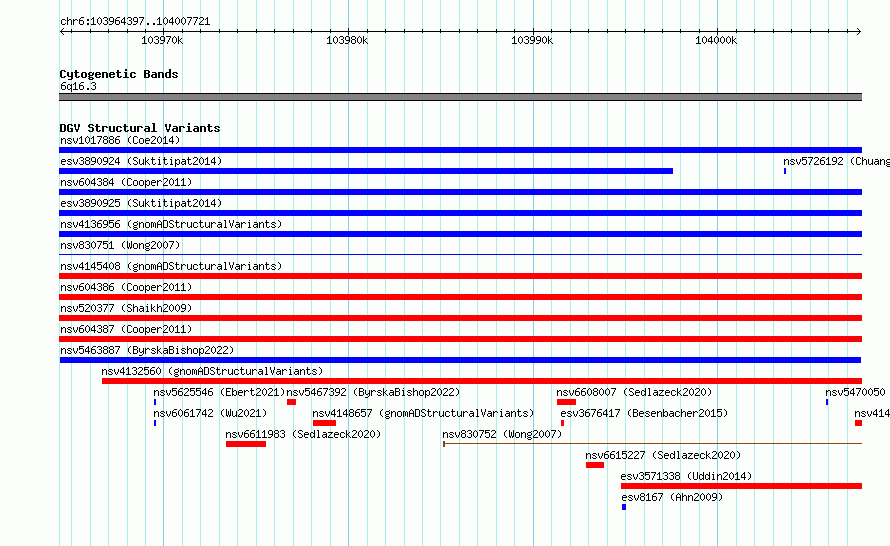Click the DGV Structural Variants track title
This screenshot has width=890, height=546.
coord(140,128)
